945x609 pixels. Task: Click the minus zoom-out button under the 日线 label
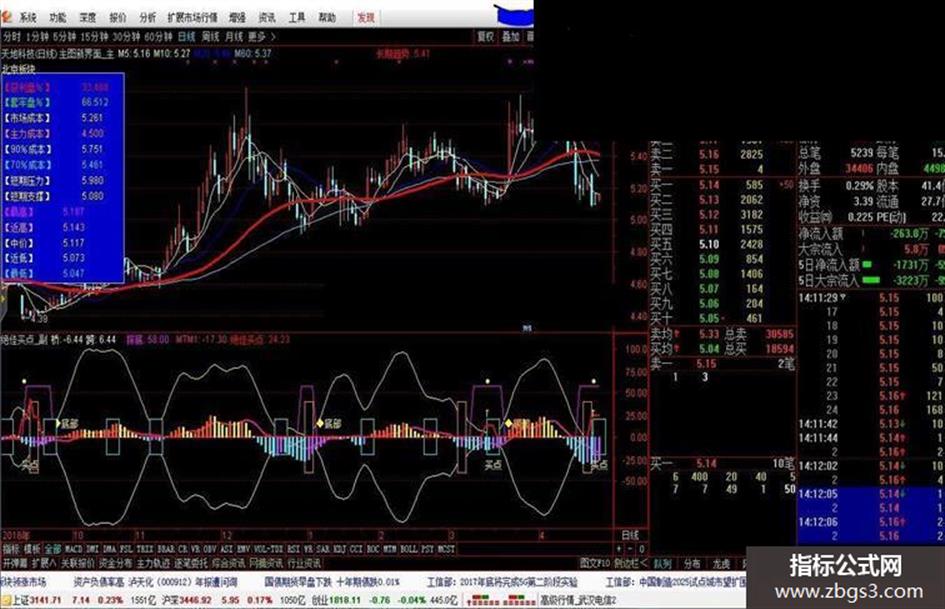[630, 549]
